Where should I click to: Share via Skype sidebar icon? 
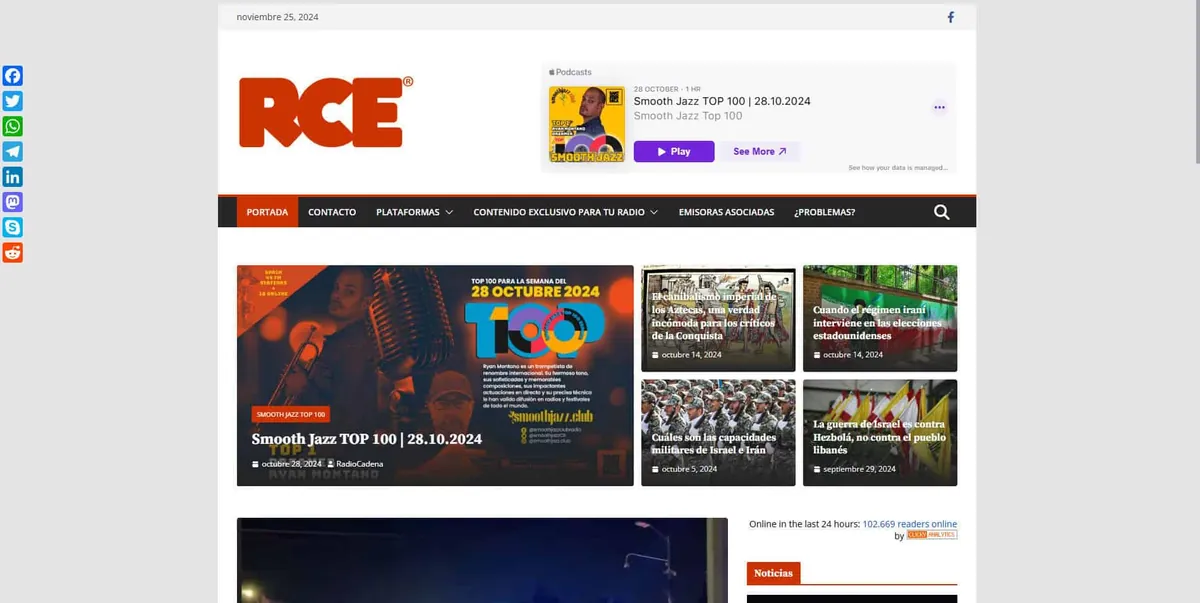[12, 228]
